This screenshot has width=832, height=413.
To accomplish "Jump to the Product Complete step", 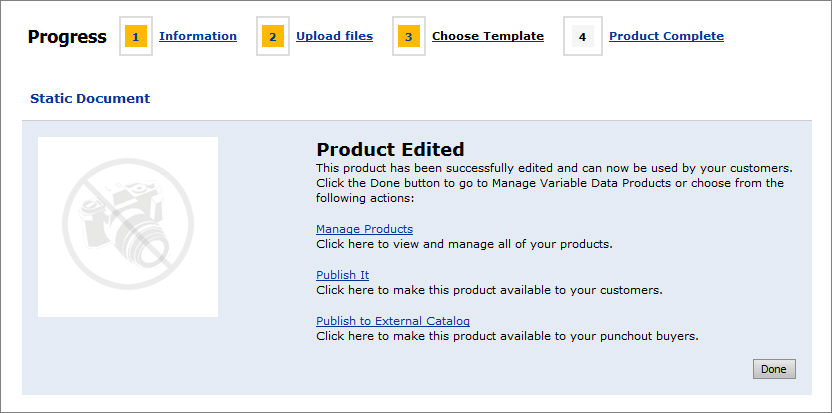I will pyautogui.click(x=666, y=36).
